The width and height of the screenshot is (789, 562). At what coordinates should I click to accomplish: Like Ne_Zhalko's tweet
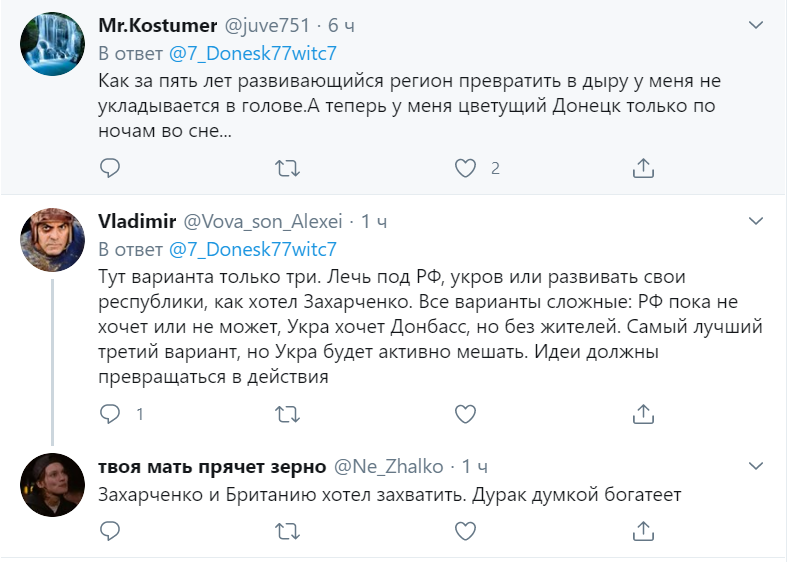pos(465,527)
